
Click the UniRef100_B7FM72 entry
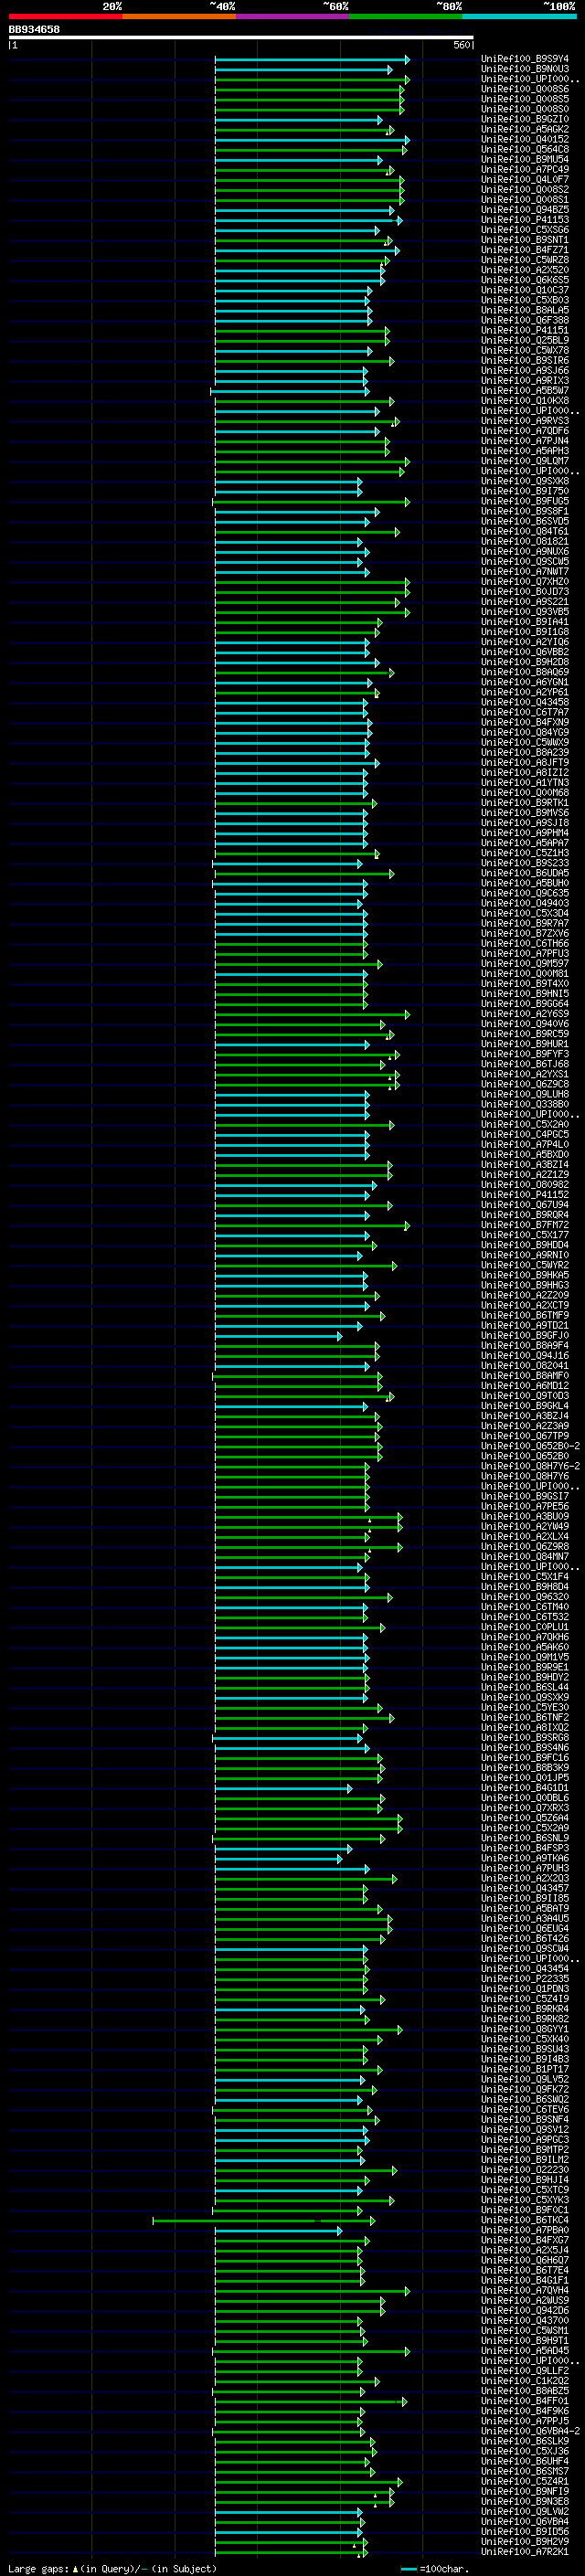click(525, 1225)
